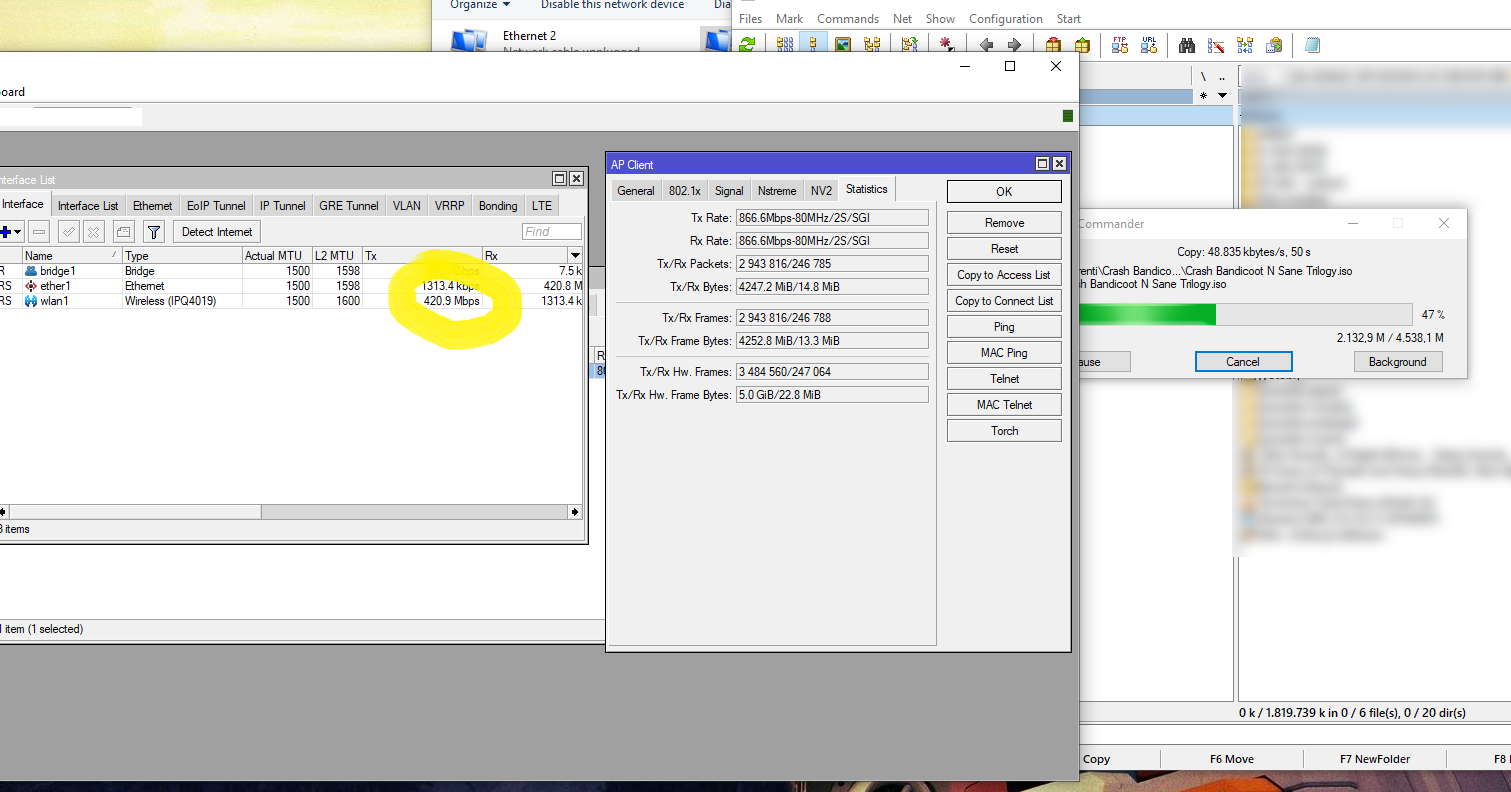Screen dimensions: 1511x792
Task: Click the wlan1 Tx value 420.9 Mbps
Action: (x=452, y=301)
